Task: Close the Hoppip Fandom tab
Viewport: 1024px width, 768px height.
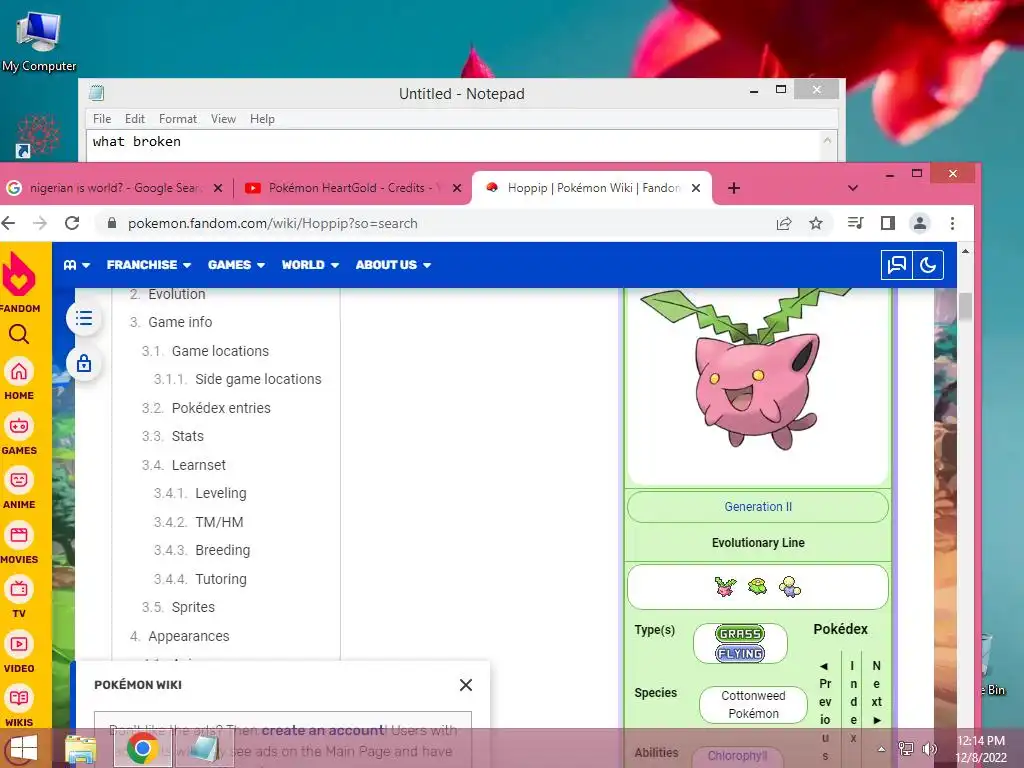Action: pos(696,188)
